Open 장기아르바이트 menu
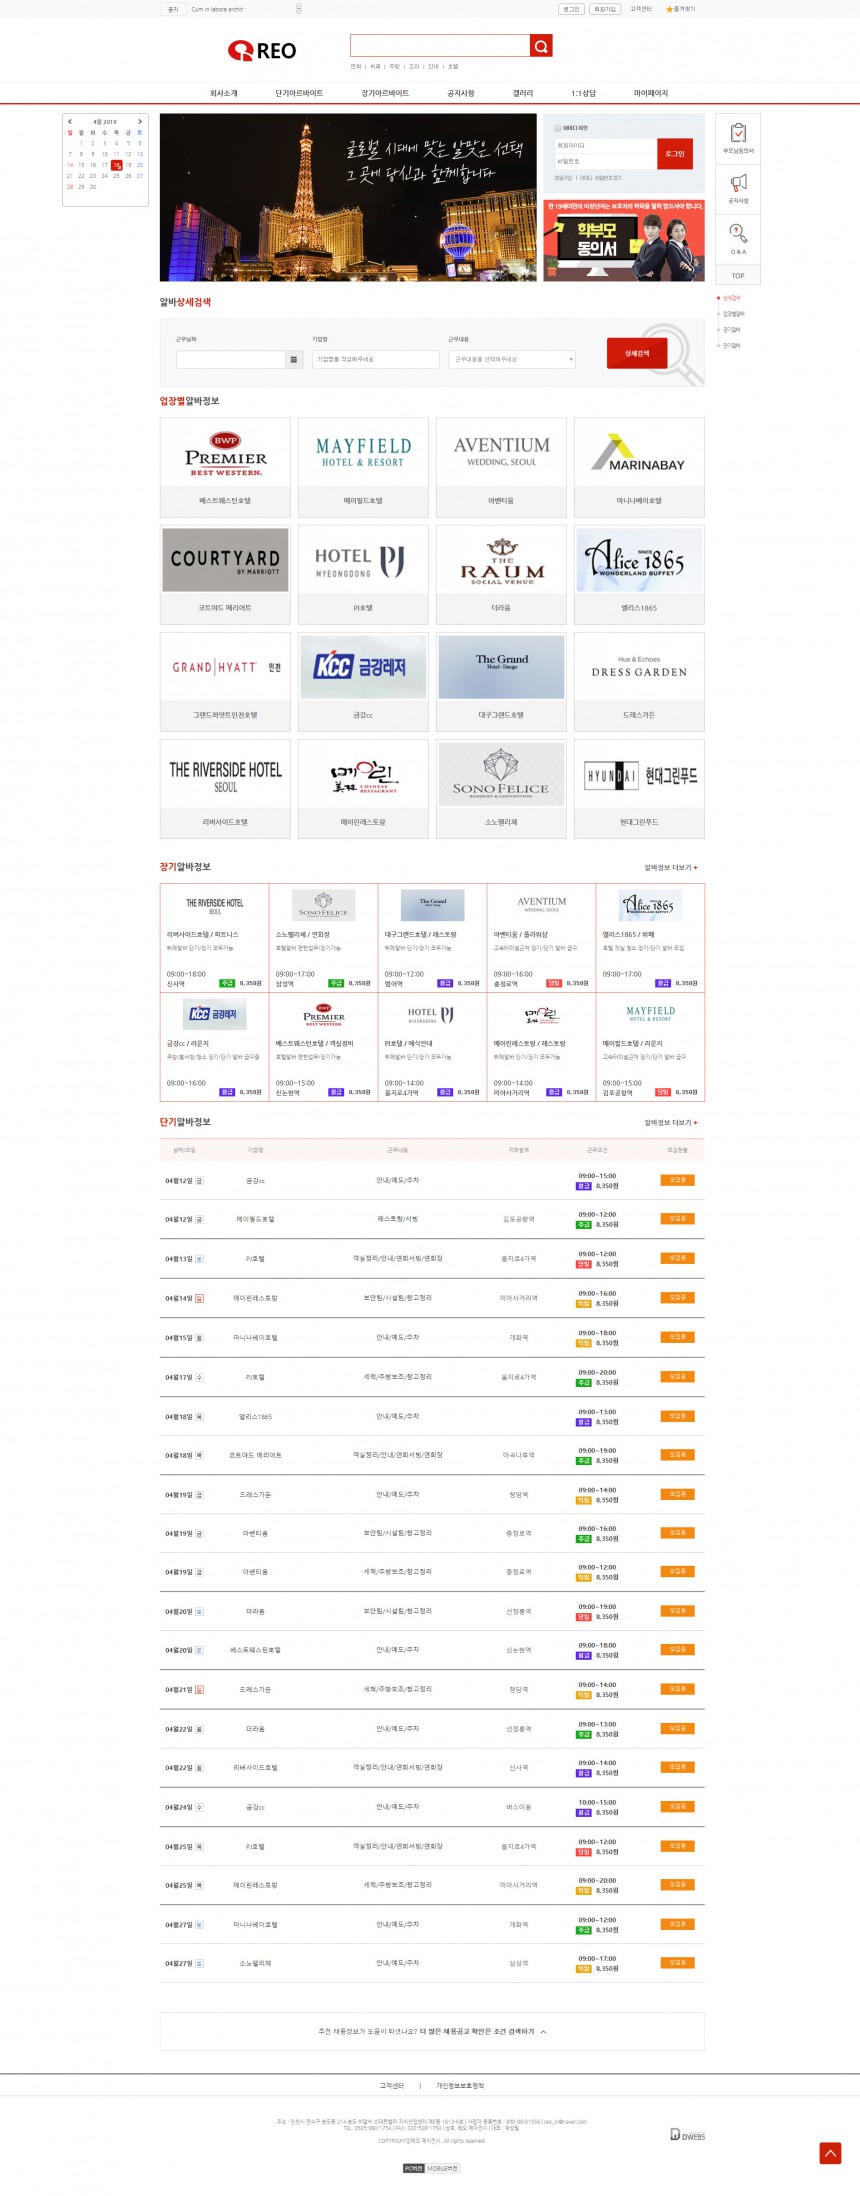The width and height of the screenshot is (860, 2196). click(x=385, y=93)
